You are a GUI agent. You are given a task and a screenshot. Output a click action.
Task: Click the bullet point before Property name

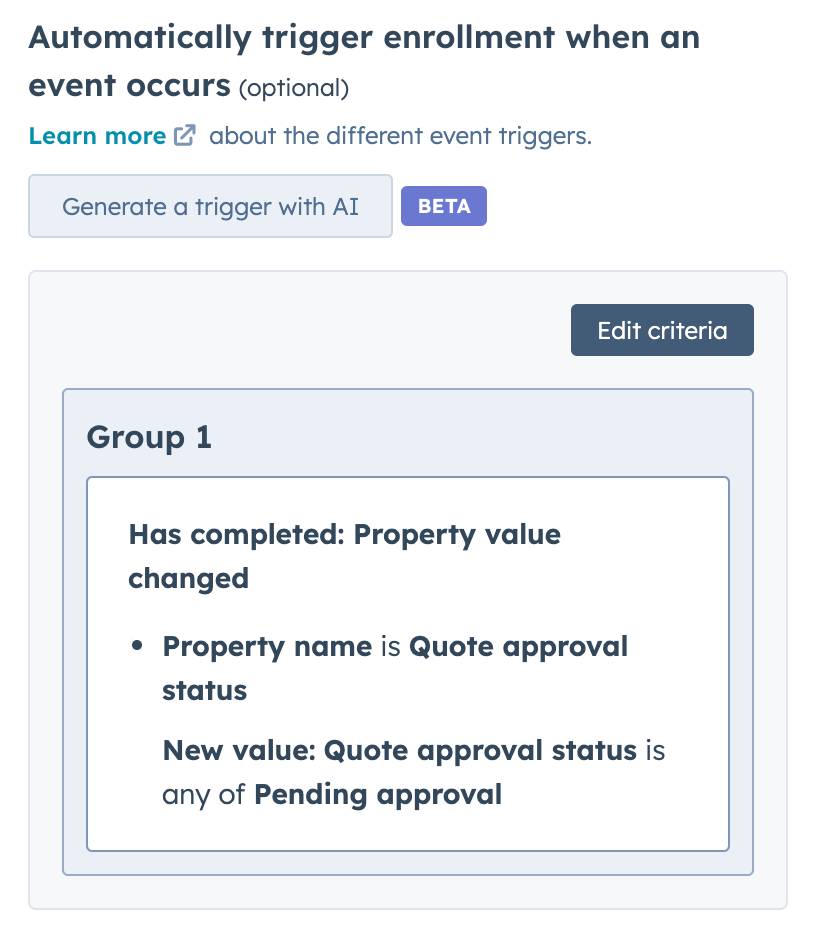point(137,647)
